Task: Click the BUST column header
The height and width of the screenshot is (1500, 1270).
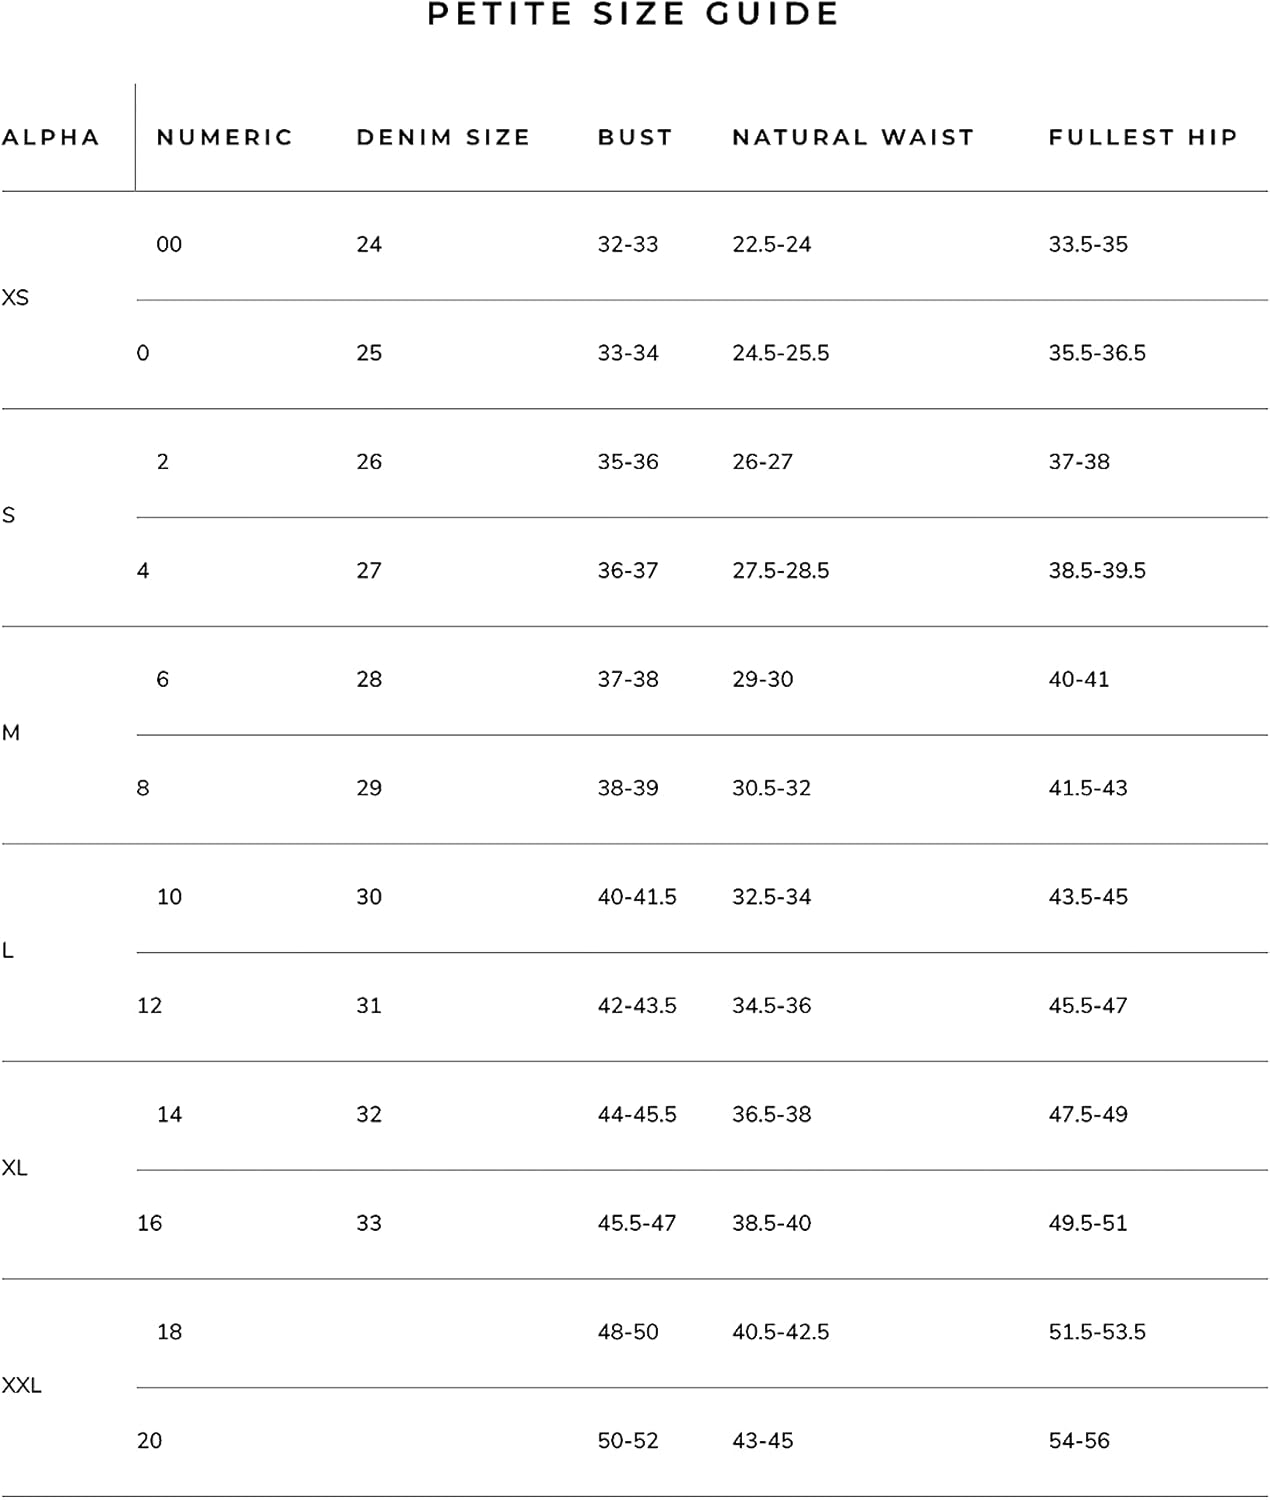Action: click(x=635, y=137)
